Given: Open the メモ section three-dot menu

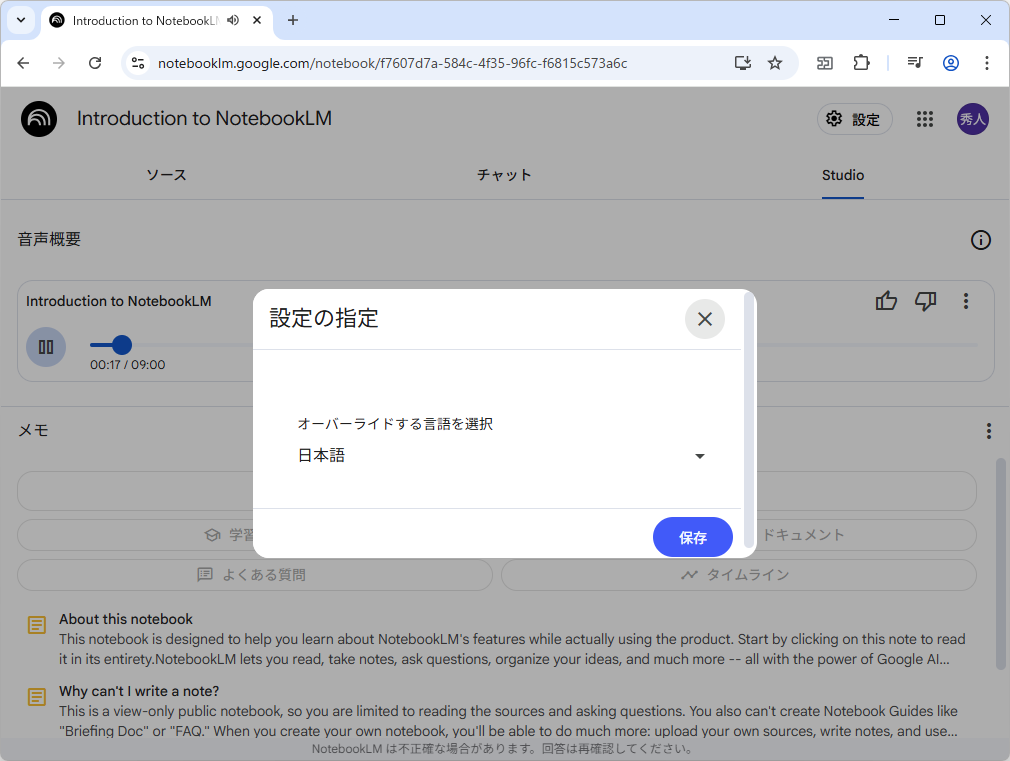Looking at the screenshot, I should 988,430.
